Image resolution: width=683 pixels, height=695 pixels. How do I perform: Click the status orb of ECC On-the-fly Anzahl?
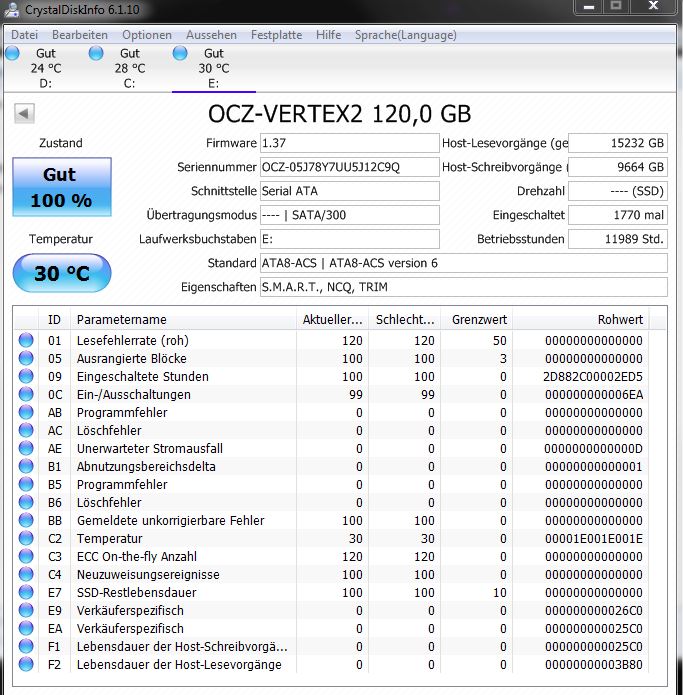coord(26,556)
